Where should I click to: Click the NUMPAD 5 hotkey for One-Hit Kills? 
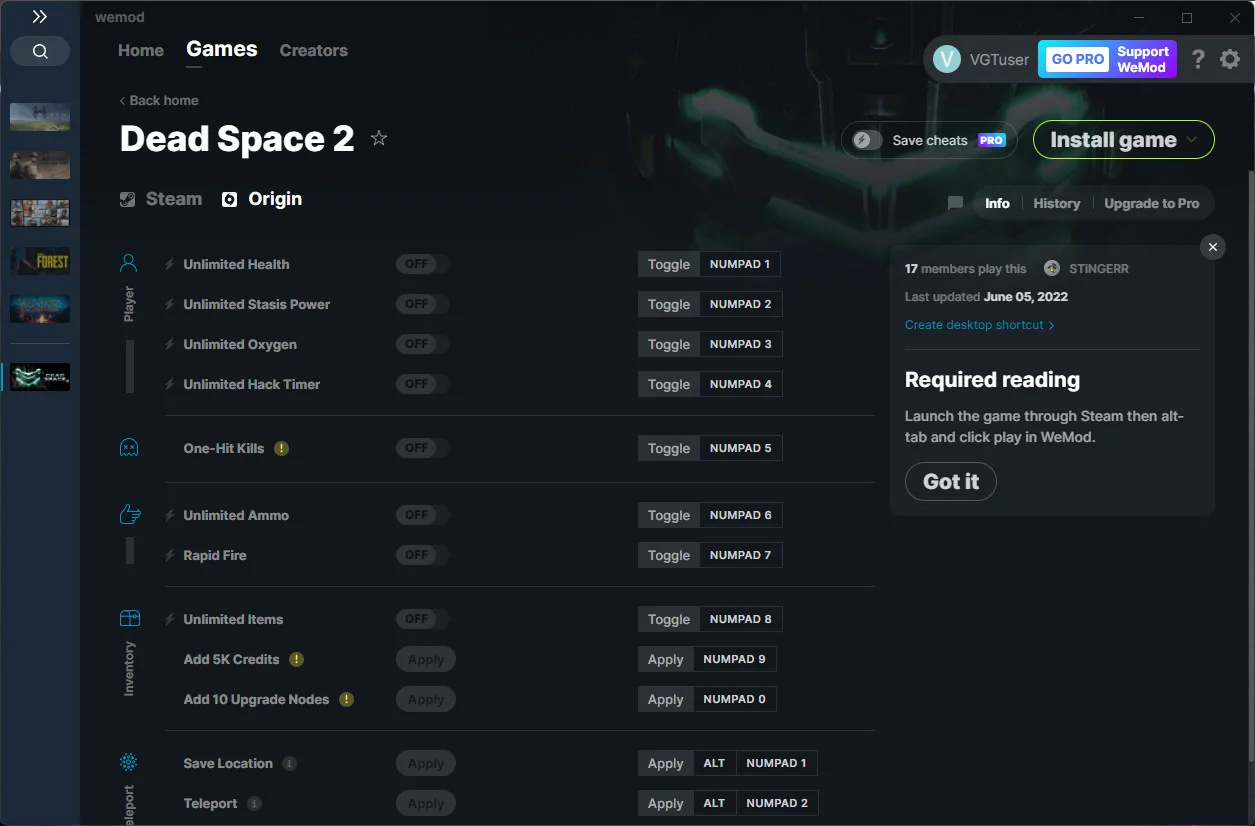pos(741,448)
